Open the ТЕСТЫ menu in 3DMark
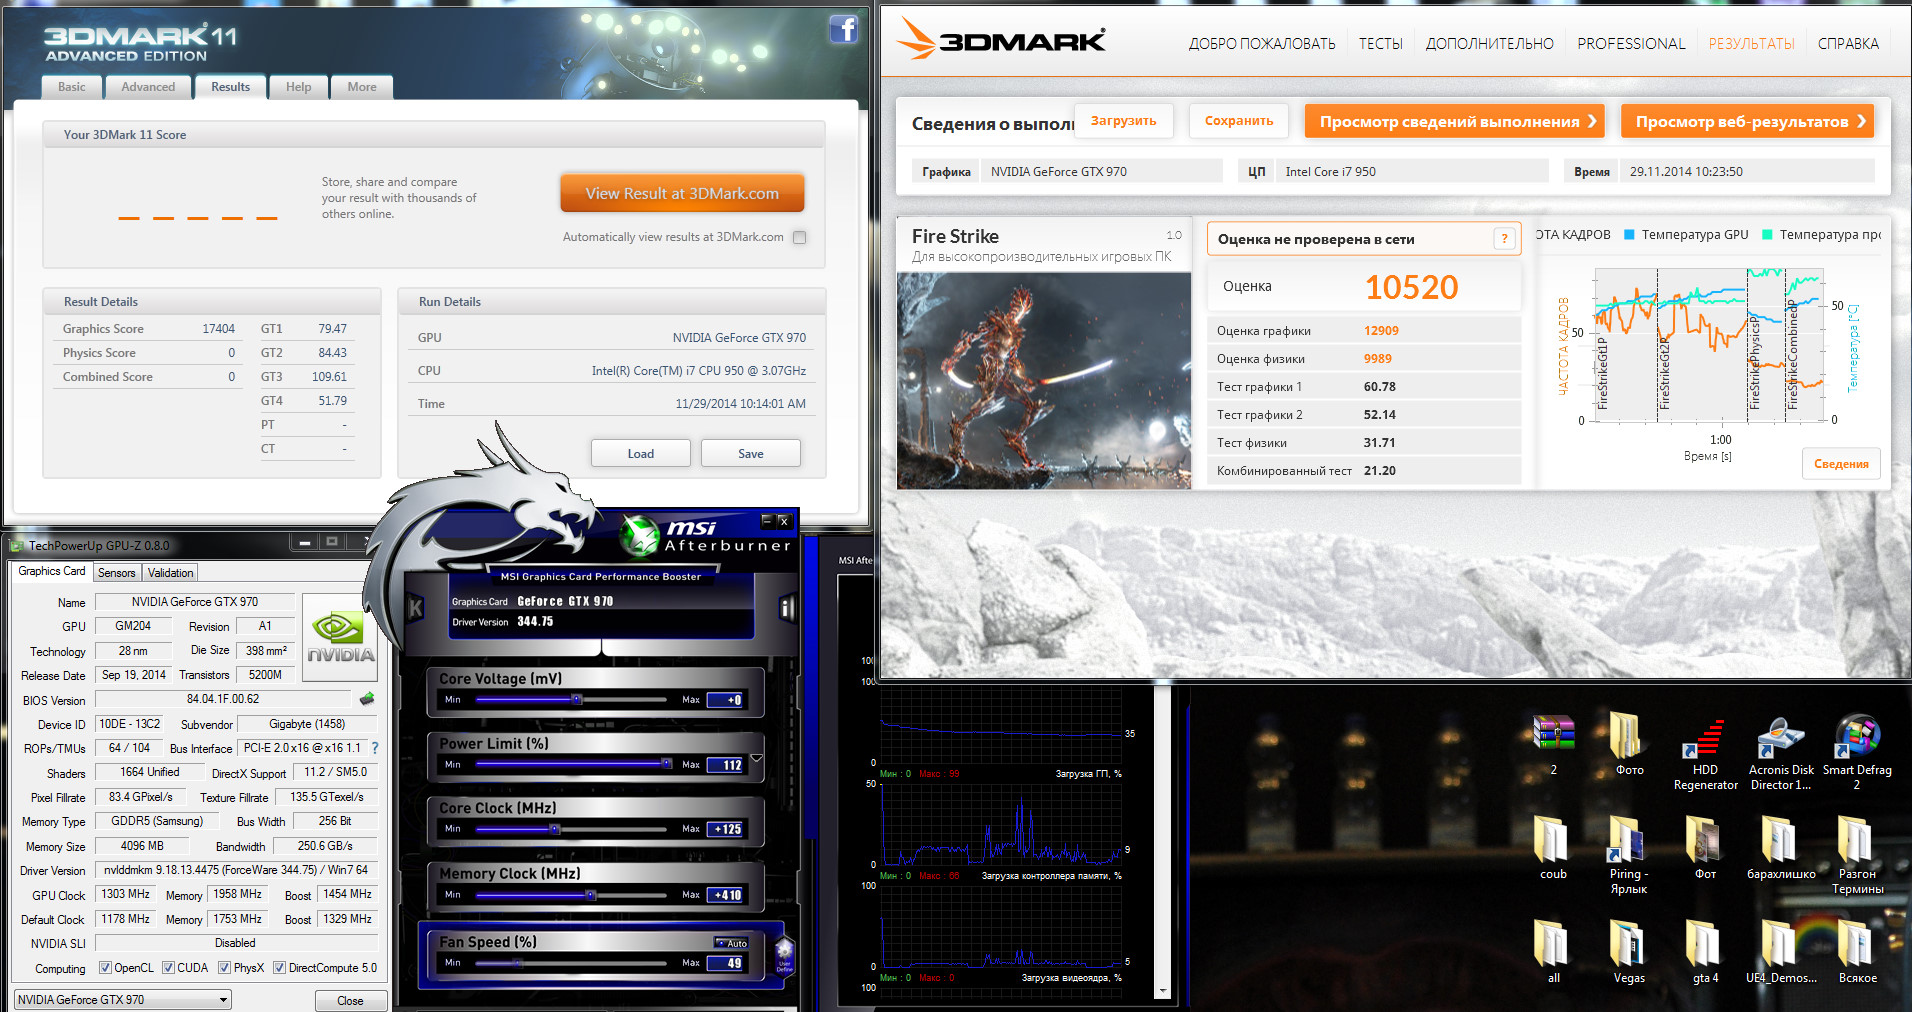The image size is (1912, 1012). [x=1380, y=44]
